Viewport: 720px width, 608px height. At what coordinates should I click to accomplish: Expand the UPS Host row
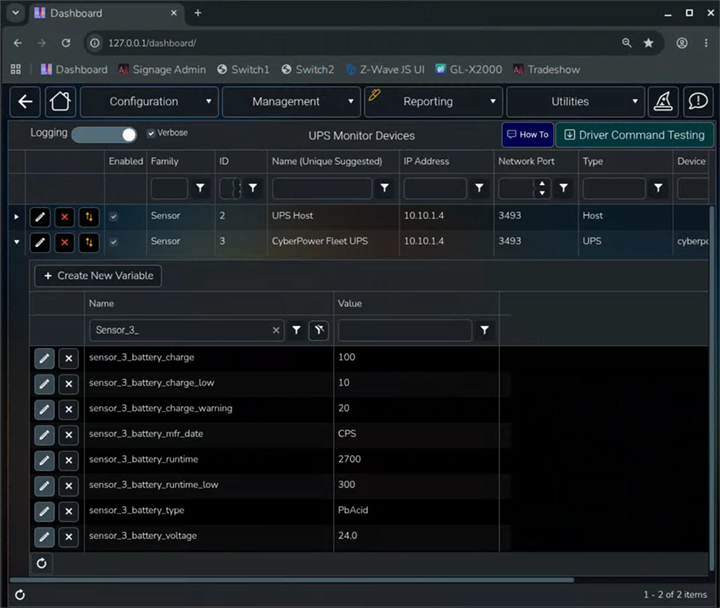(x=17, y=216)
